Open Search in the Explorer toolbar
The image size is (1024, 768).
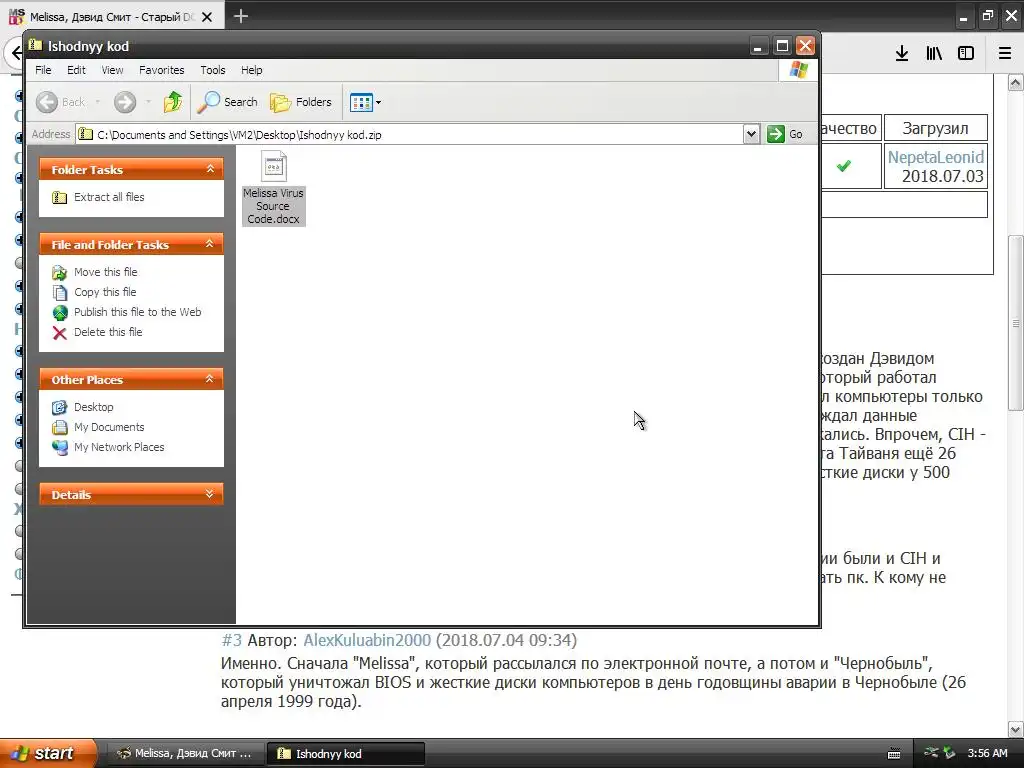(x=227, y=102)
